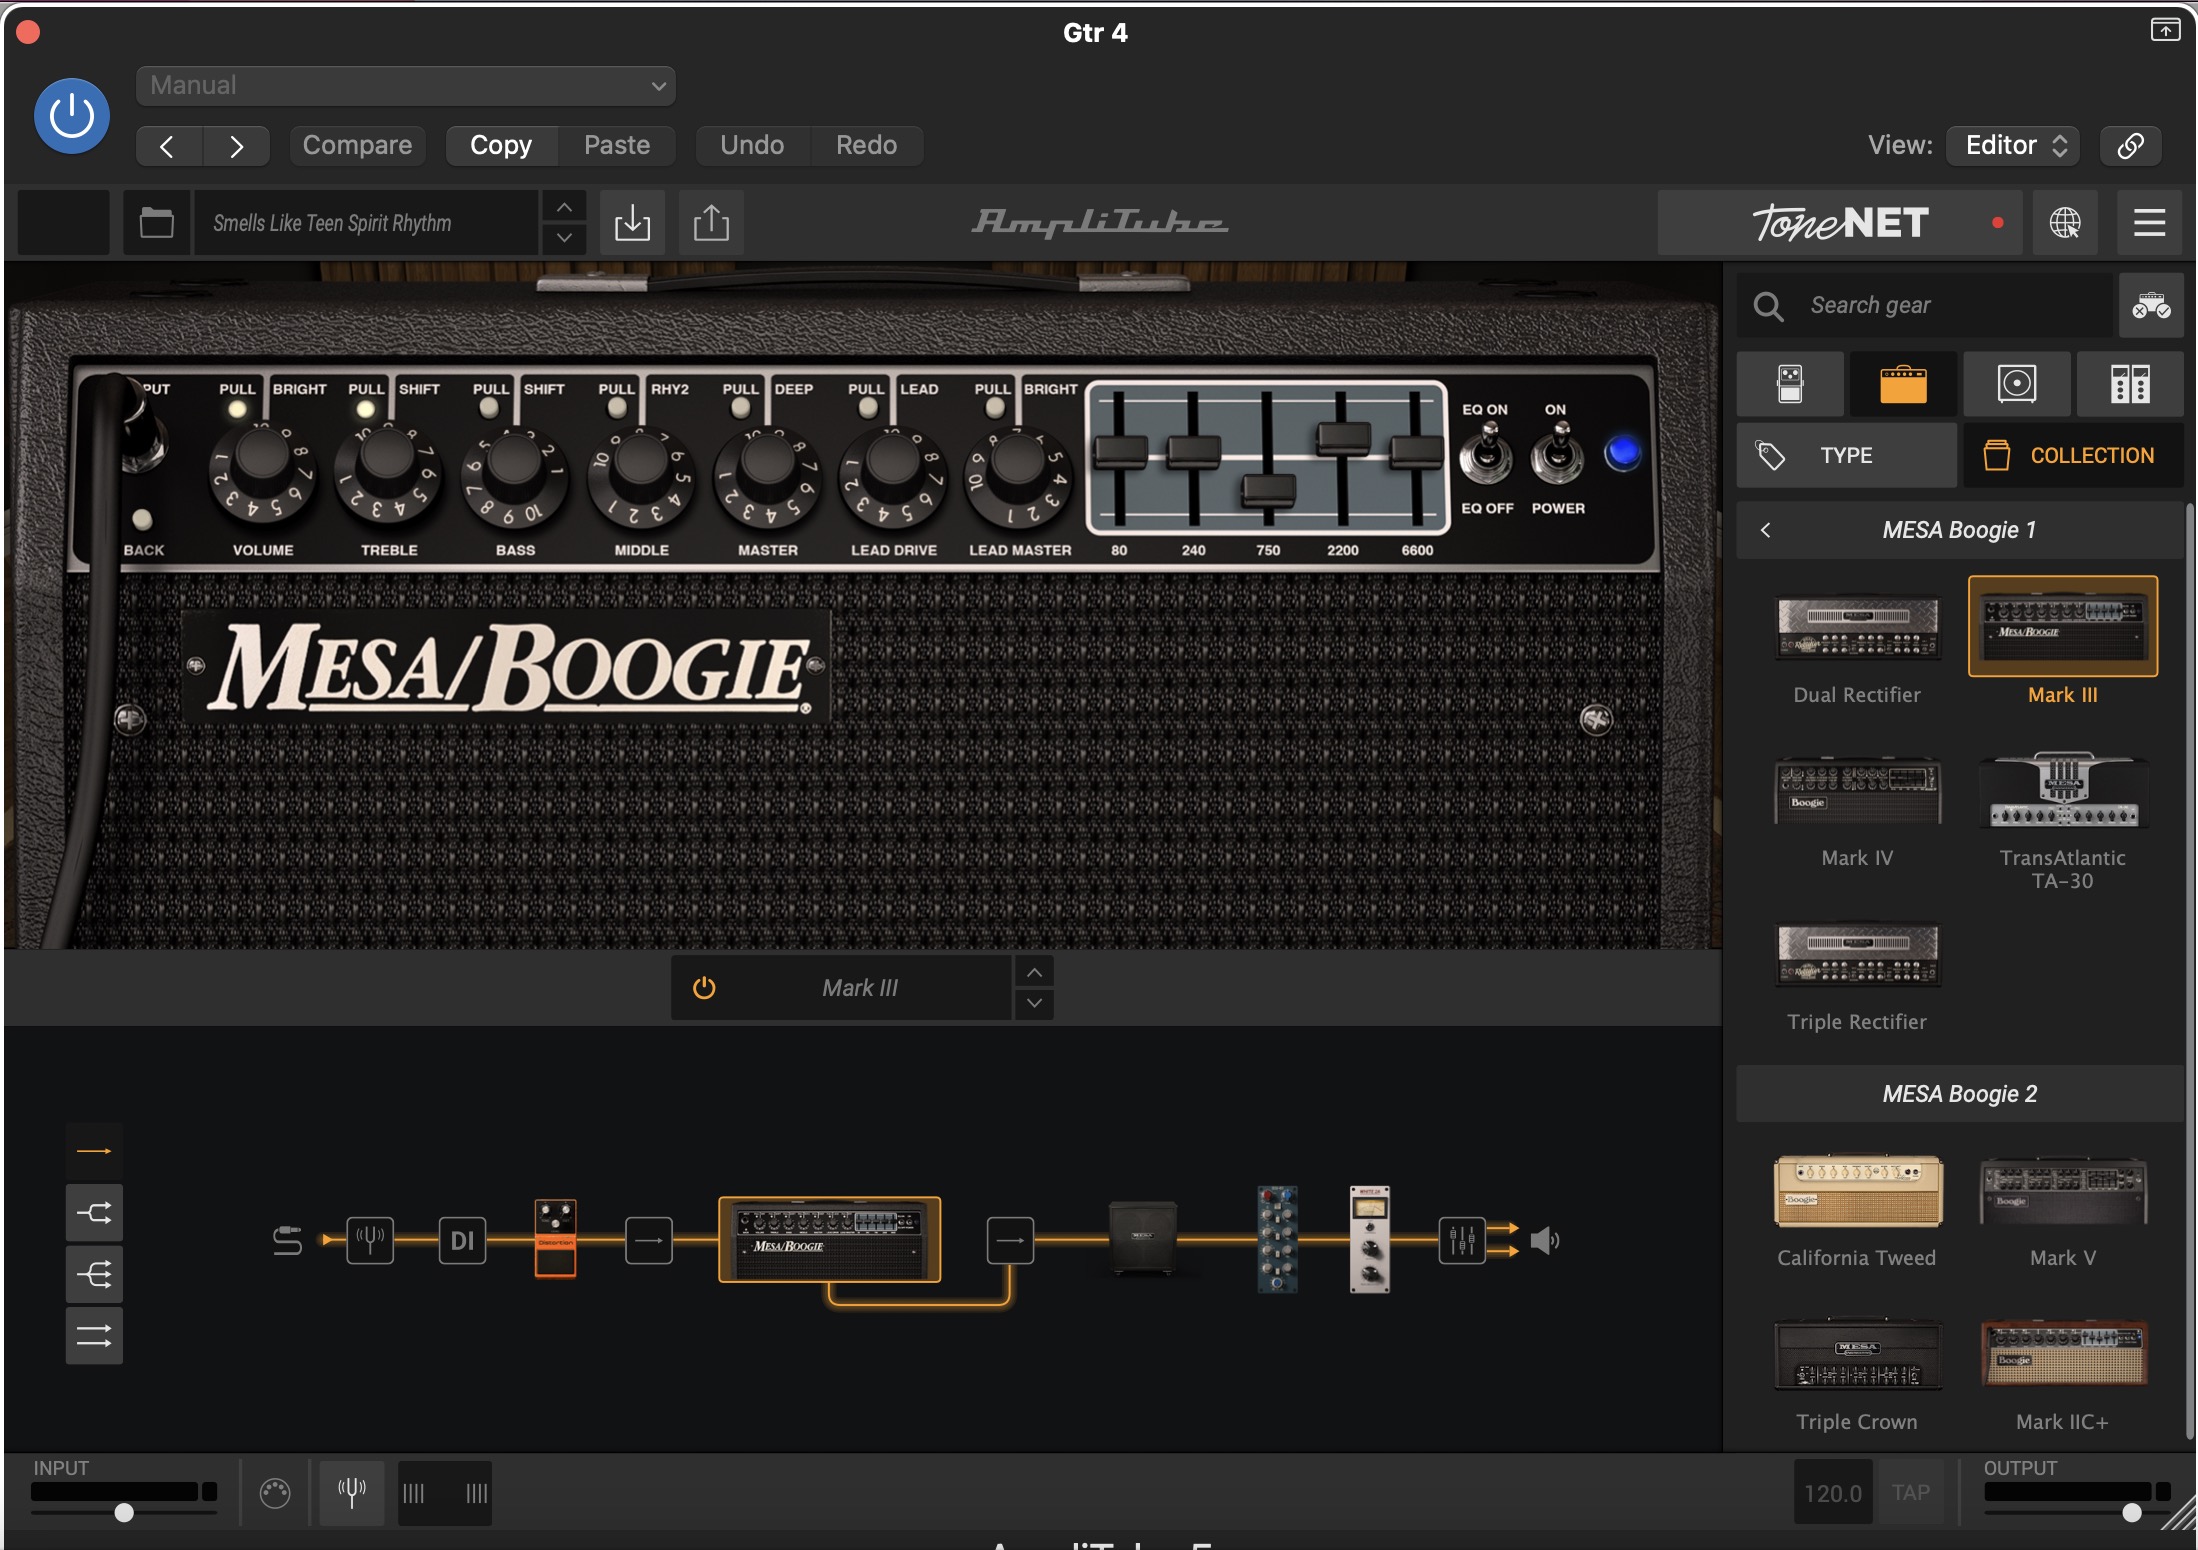
Task: Select the Dual Rectifier amp thumbnail
Action: [x=1858, y=628]
